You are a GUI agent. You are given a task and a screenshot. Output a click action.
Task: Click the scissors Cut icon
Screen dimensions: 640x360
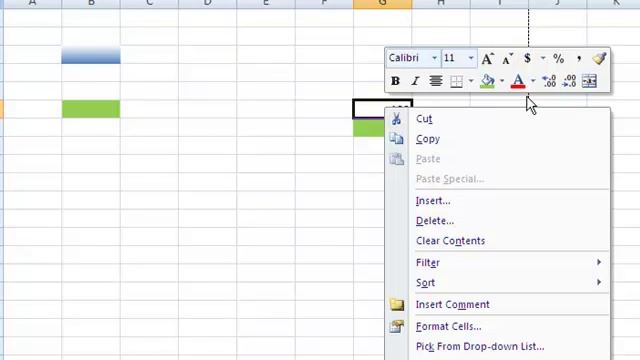[396, 119]
